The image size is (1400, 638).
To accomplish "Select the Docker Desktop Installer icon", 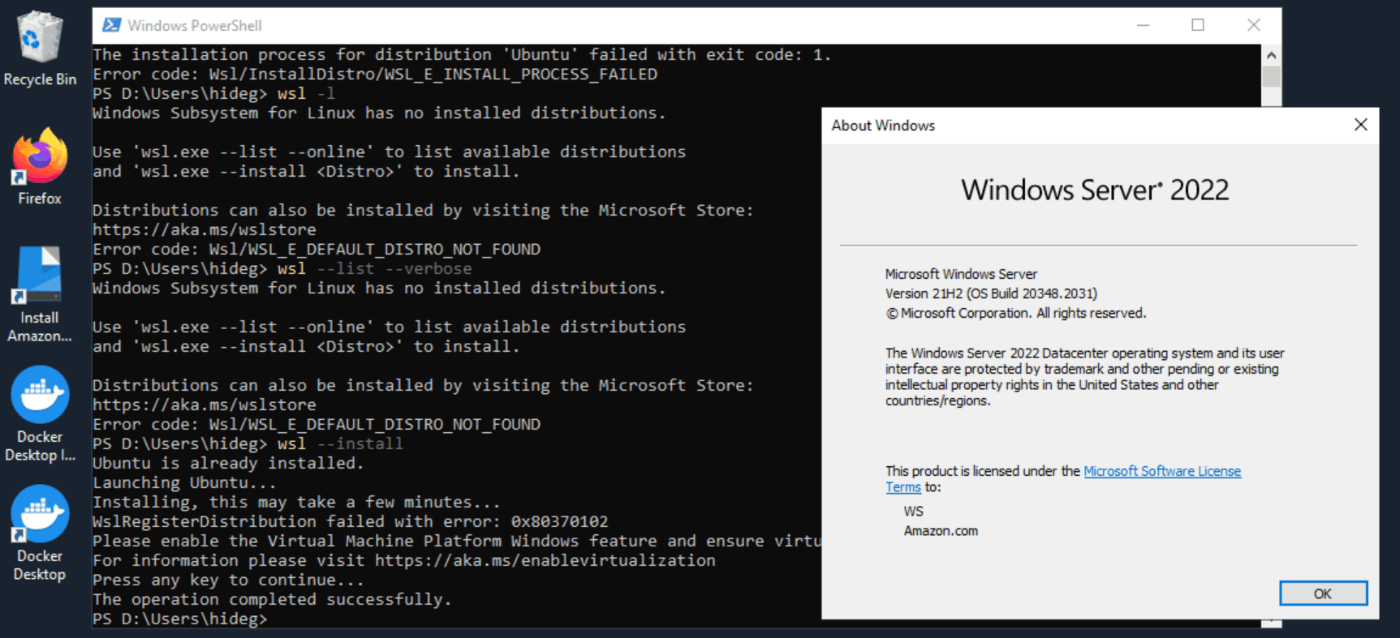I will point(40,414).
